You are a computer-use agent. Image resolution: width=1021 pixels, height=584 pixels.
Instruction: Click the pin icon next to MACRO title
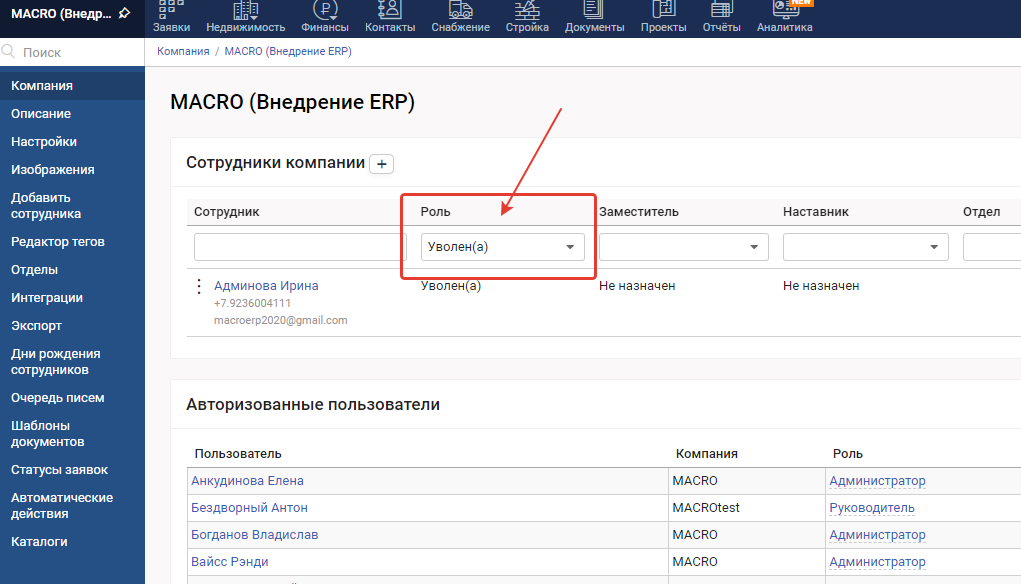124,13
